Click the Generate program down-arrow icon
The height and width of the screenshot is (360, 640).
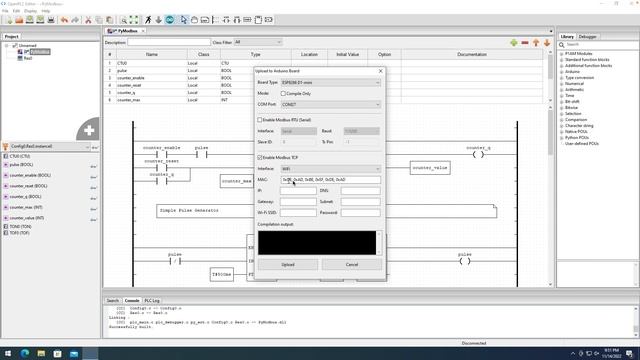click(158, 20)
